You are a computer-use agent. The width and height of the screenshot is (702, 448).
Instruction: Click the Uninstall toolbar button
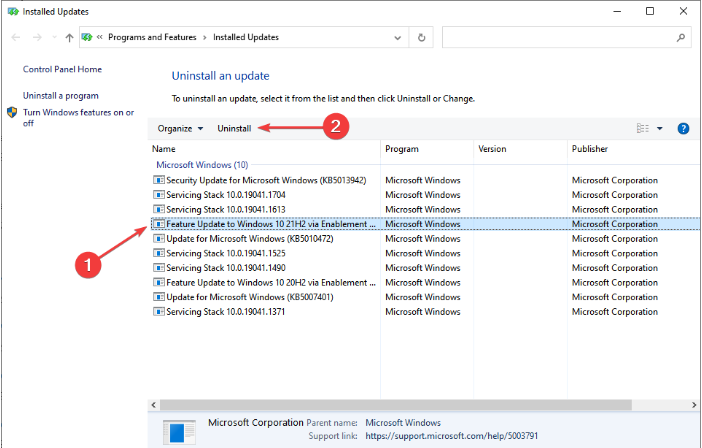(x=234, y=129)
